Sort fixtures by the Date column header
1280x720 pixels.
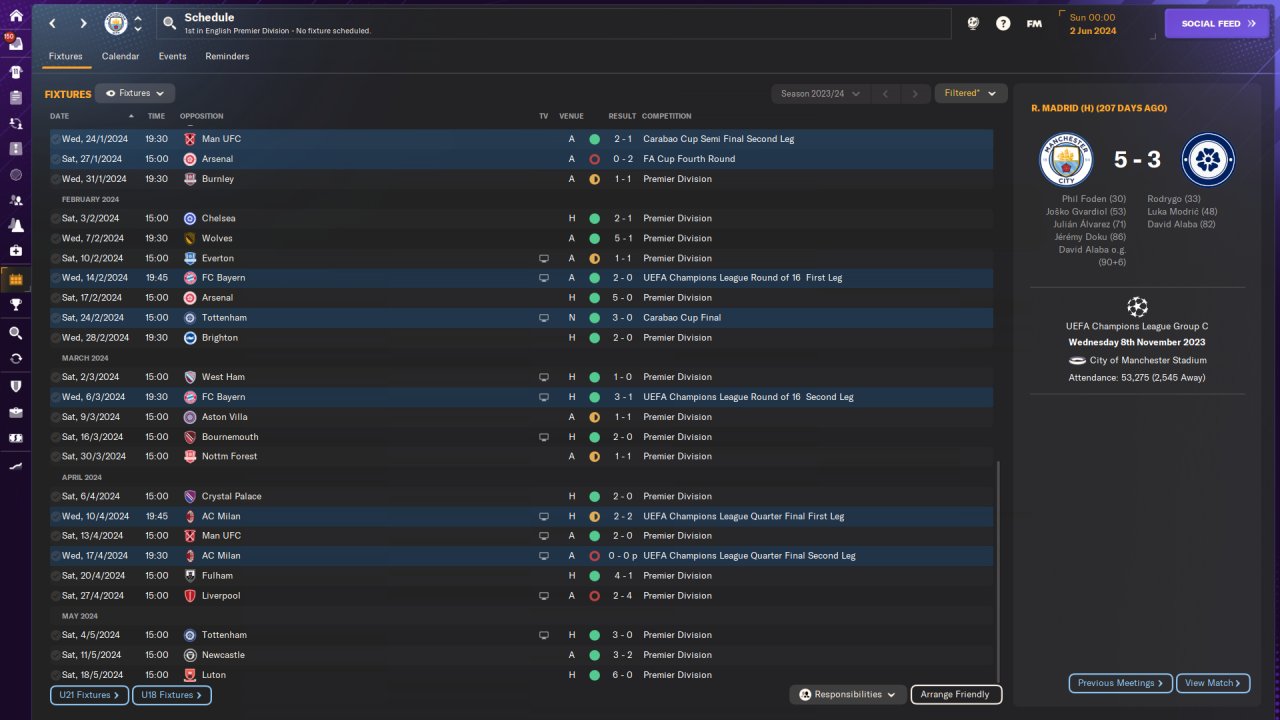pyautogui.click(x=60, y=116)
